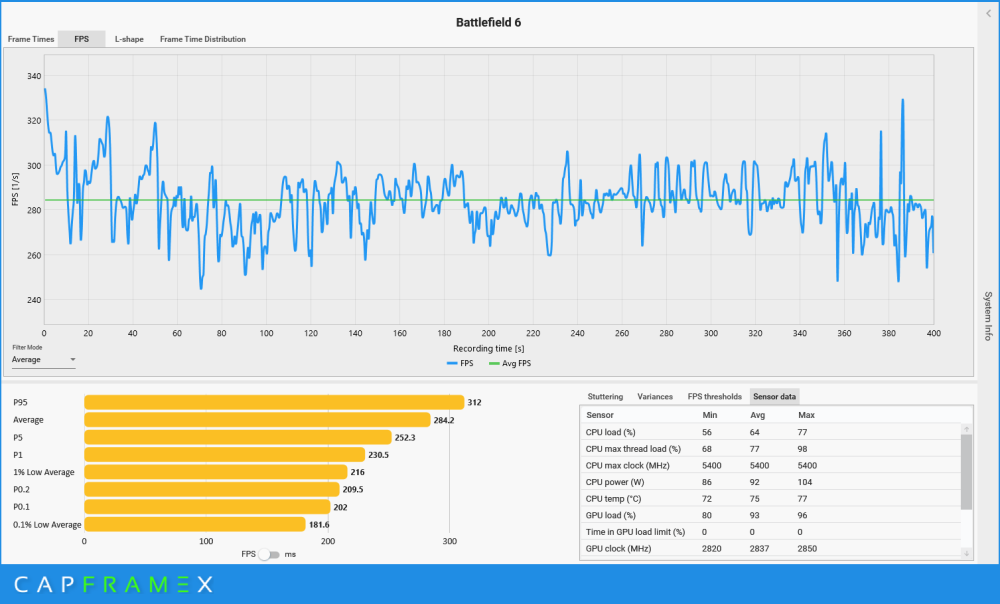Select the Stuttering tab

[605, 396]
